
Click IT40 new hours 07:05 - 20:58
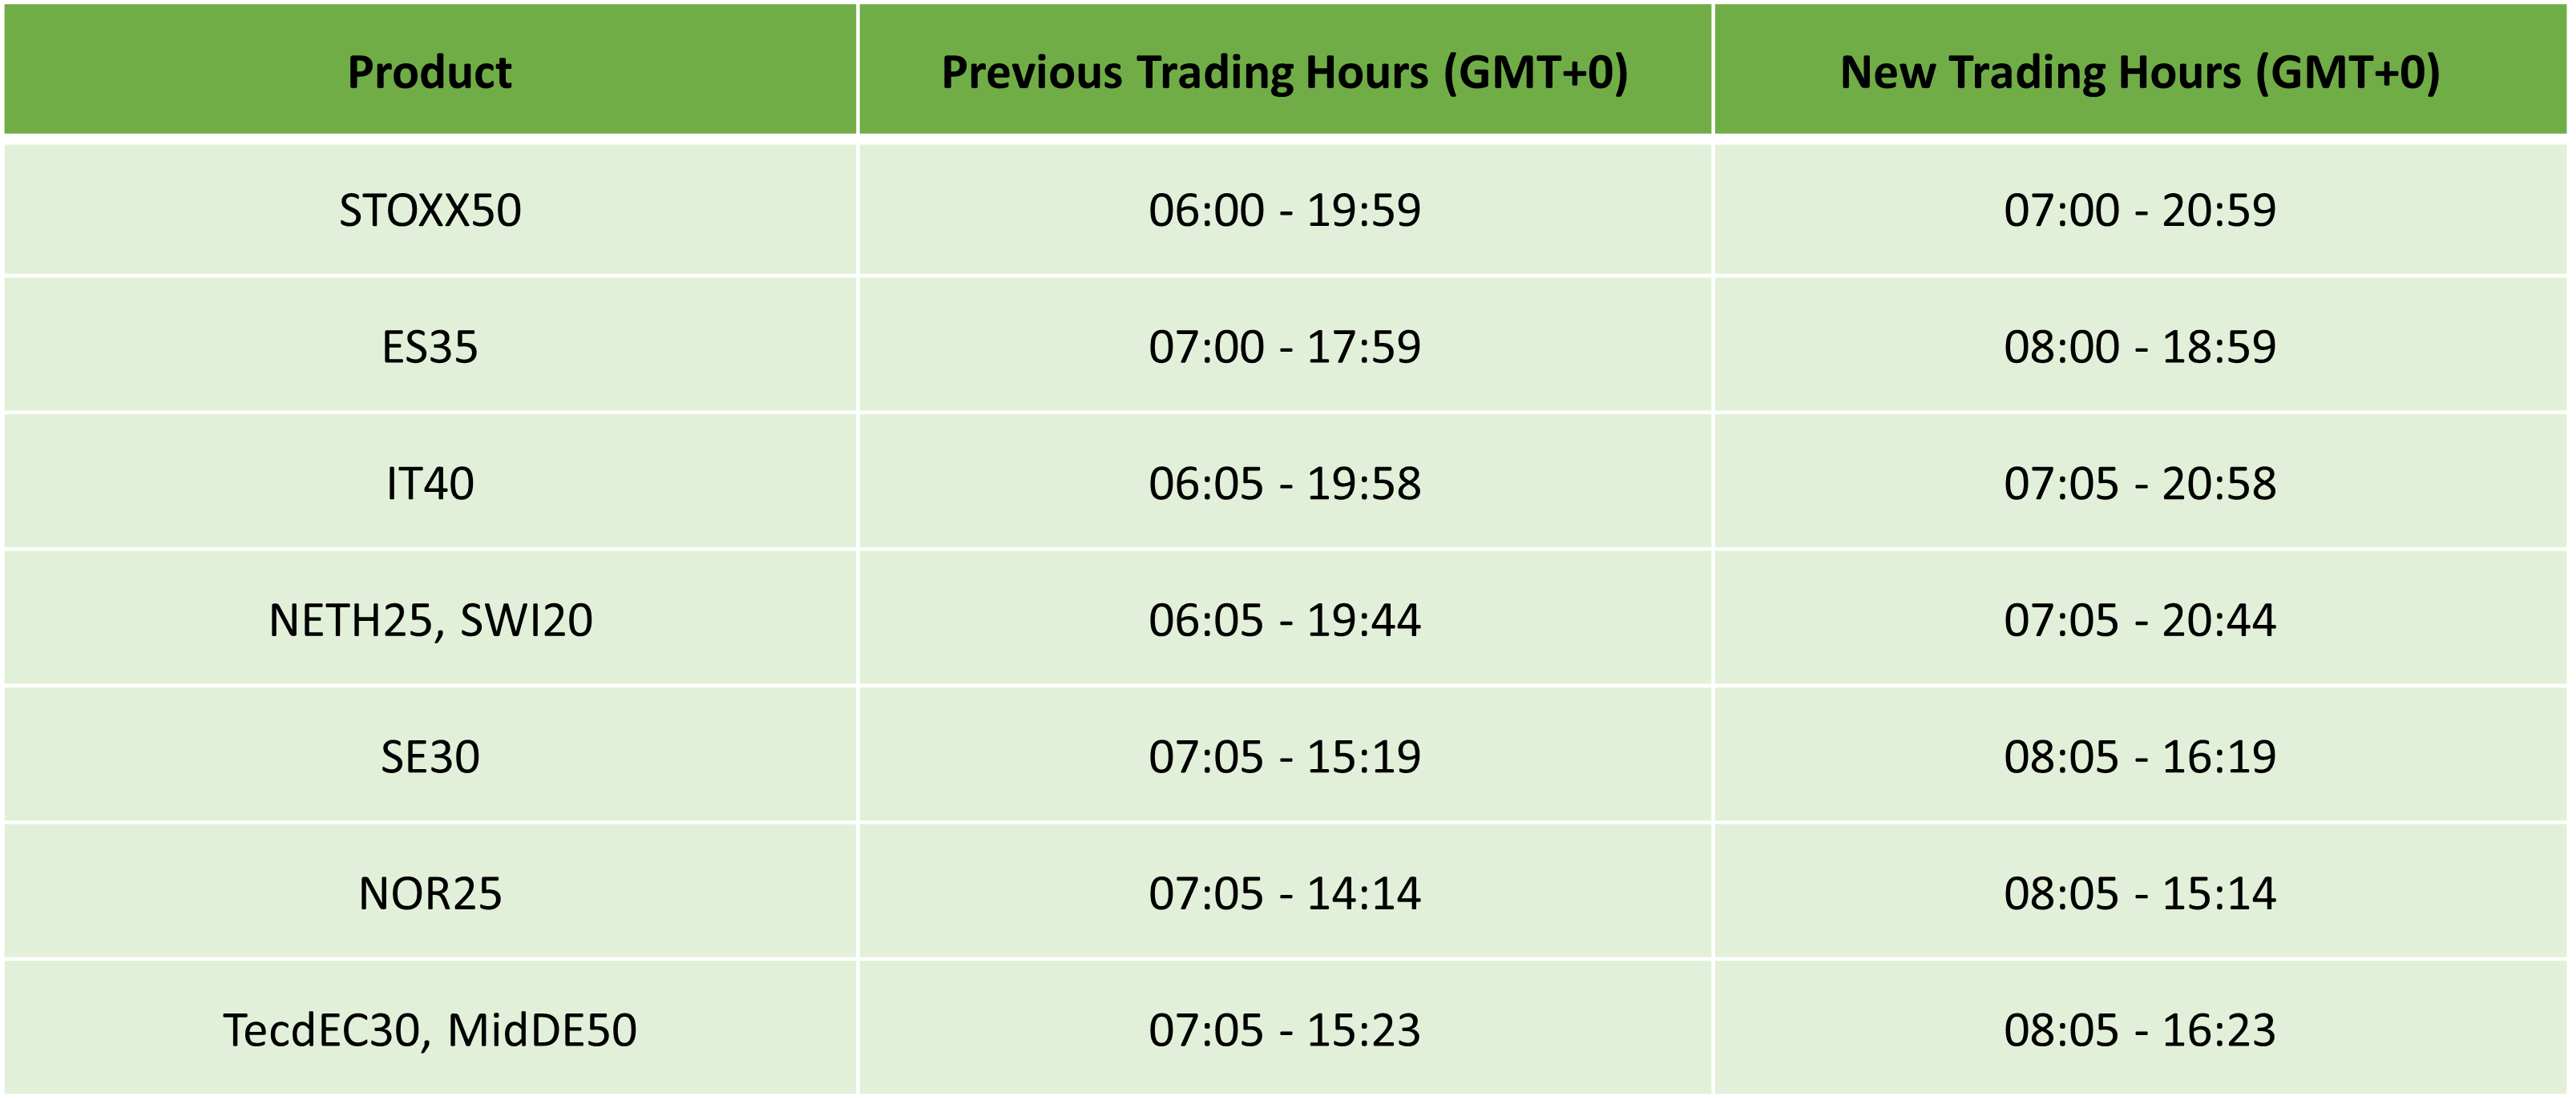tap(2140, 483)
